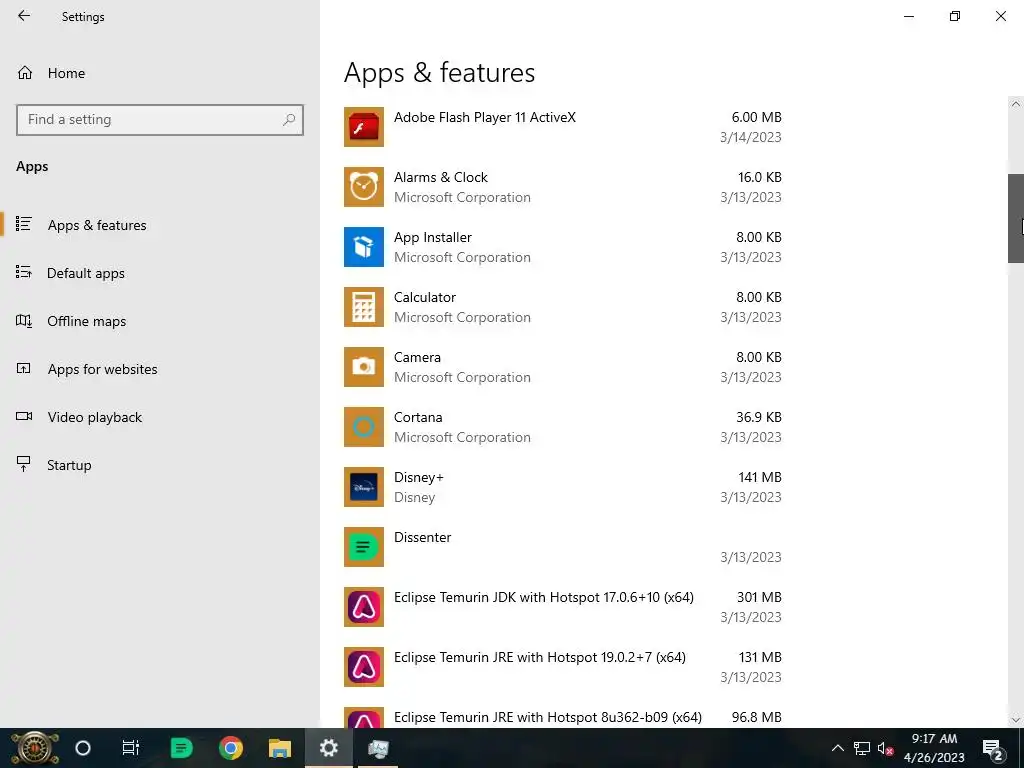The height and width of the screenshot is (768, 1024).
Task: Show hidden tray icons chevron
Action: click(x=837, y=748)
